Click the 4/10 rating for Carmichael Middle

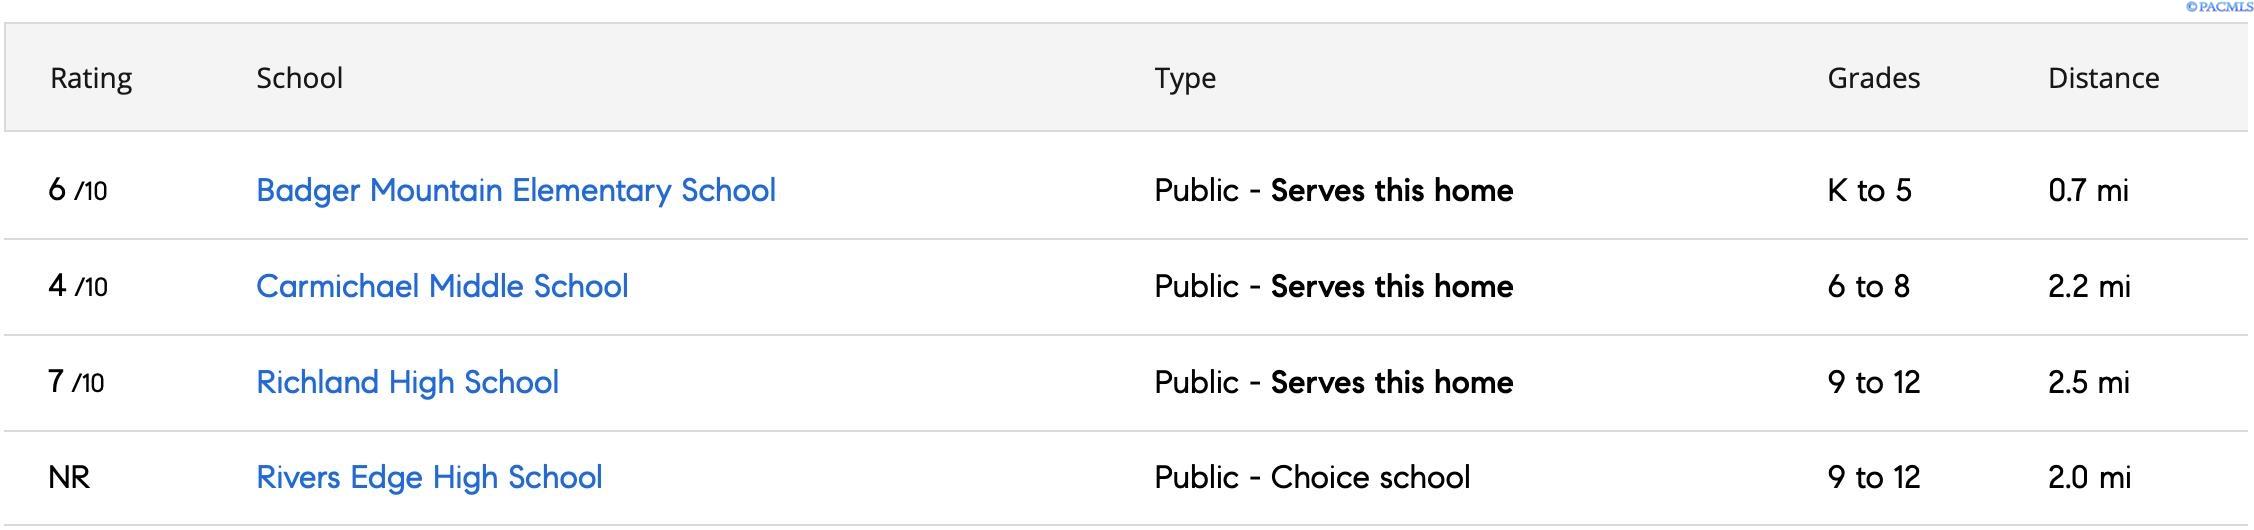77,286
